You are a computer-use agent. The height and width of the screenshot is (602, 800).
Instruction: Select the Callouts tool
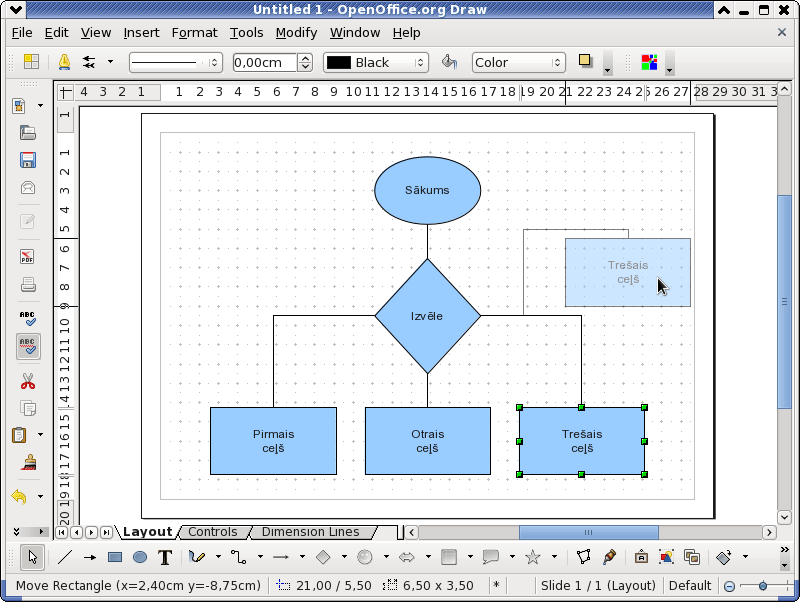(x=490, y=557)
